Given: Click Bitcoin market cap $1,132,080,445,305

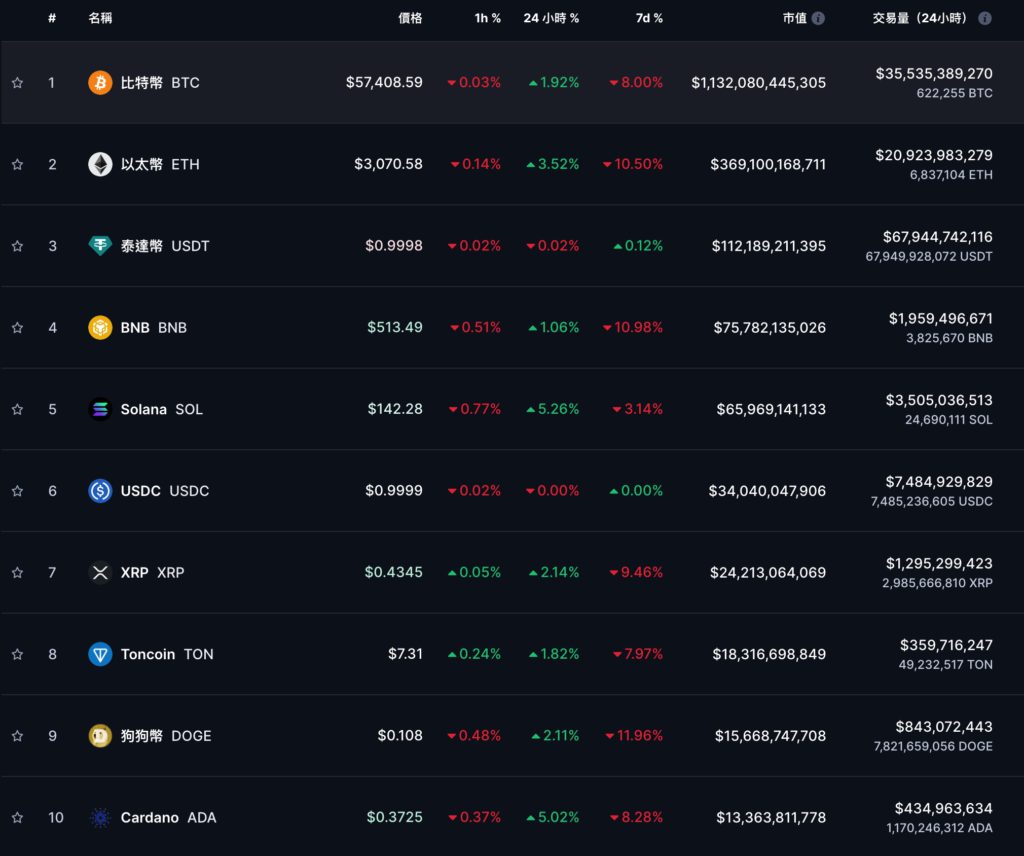Looking at the screenshot, I should click(758, 83).
